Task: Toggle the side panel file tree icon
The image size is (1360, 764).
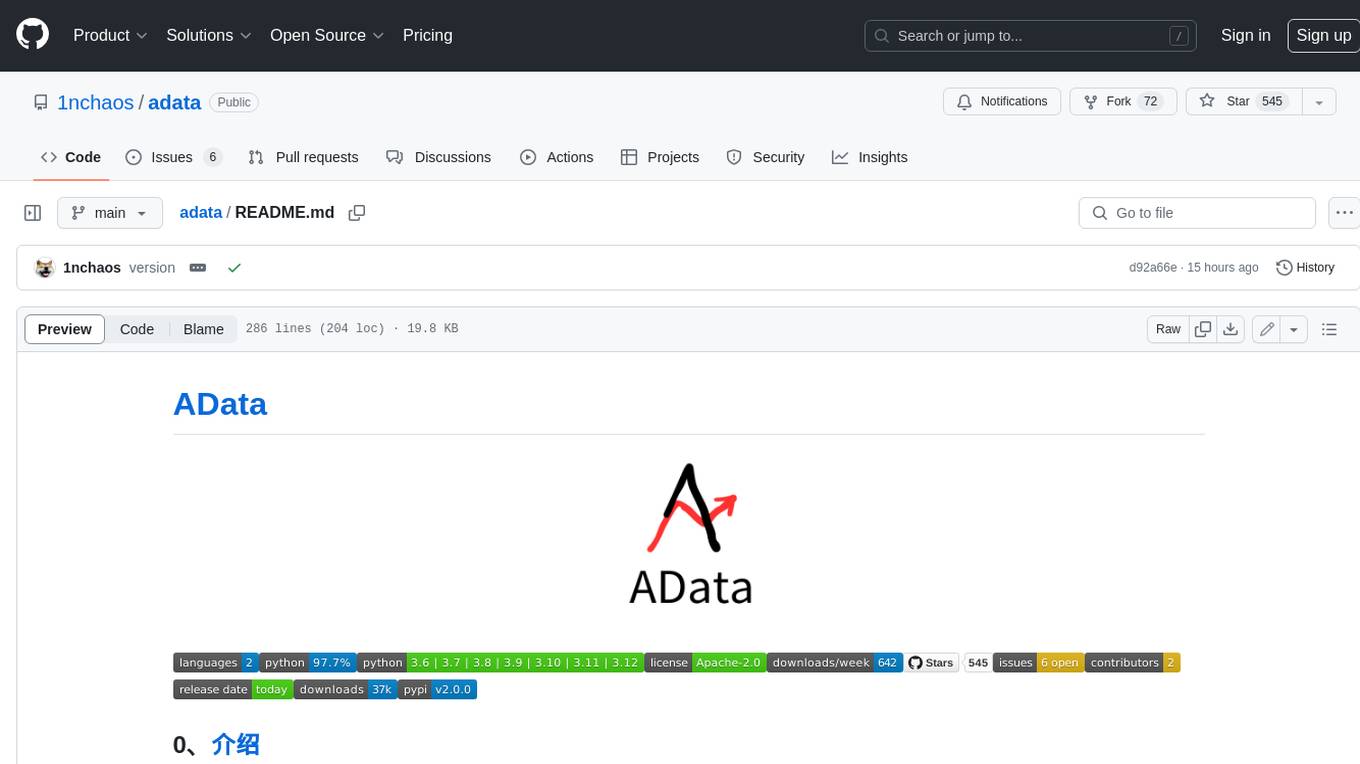Action: pyautogui.click(x=33, y=213)
